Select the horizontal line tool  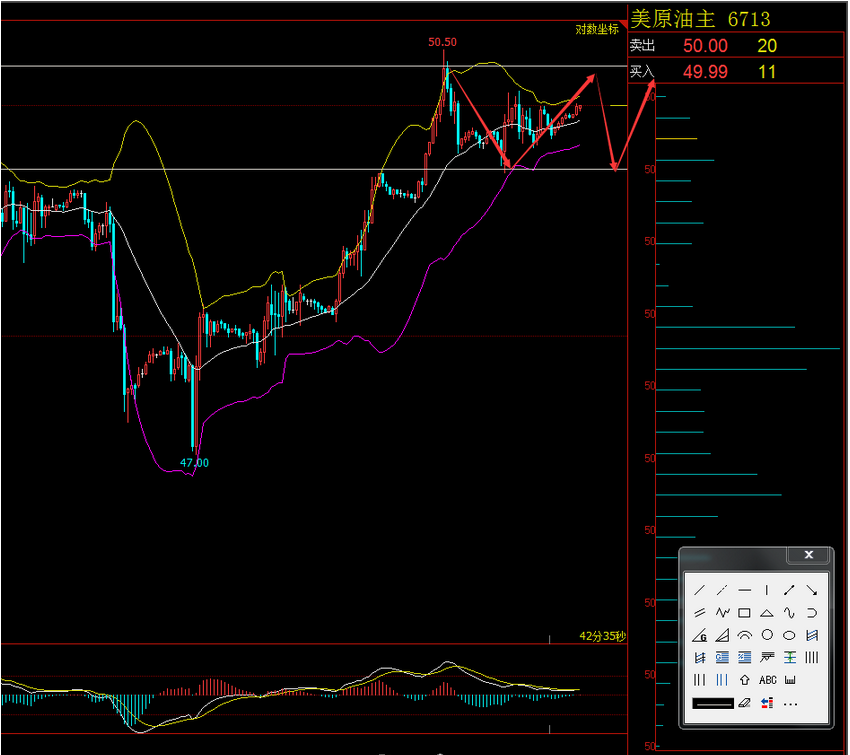point(745,590)
